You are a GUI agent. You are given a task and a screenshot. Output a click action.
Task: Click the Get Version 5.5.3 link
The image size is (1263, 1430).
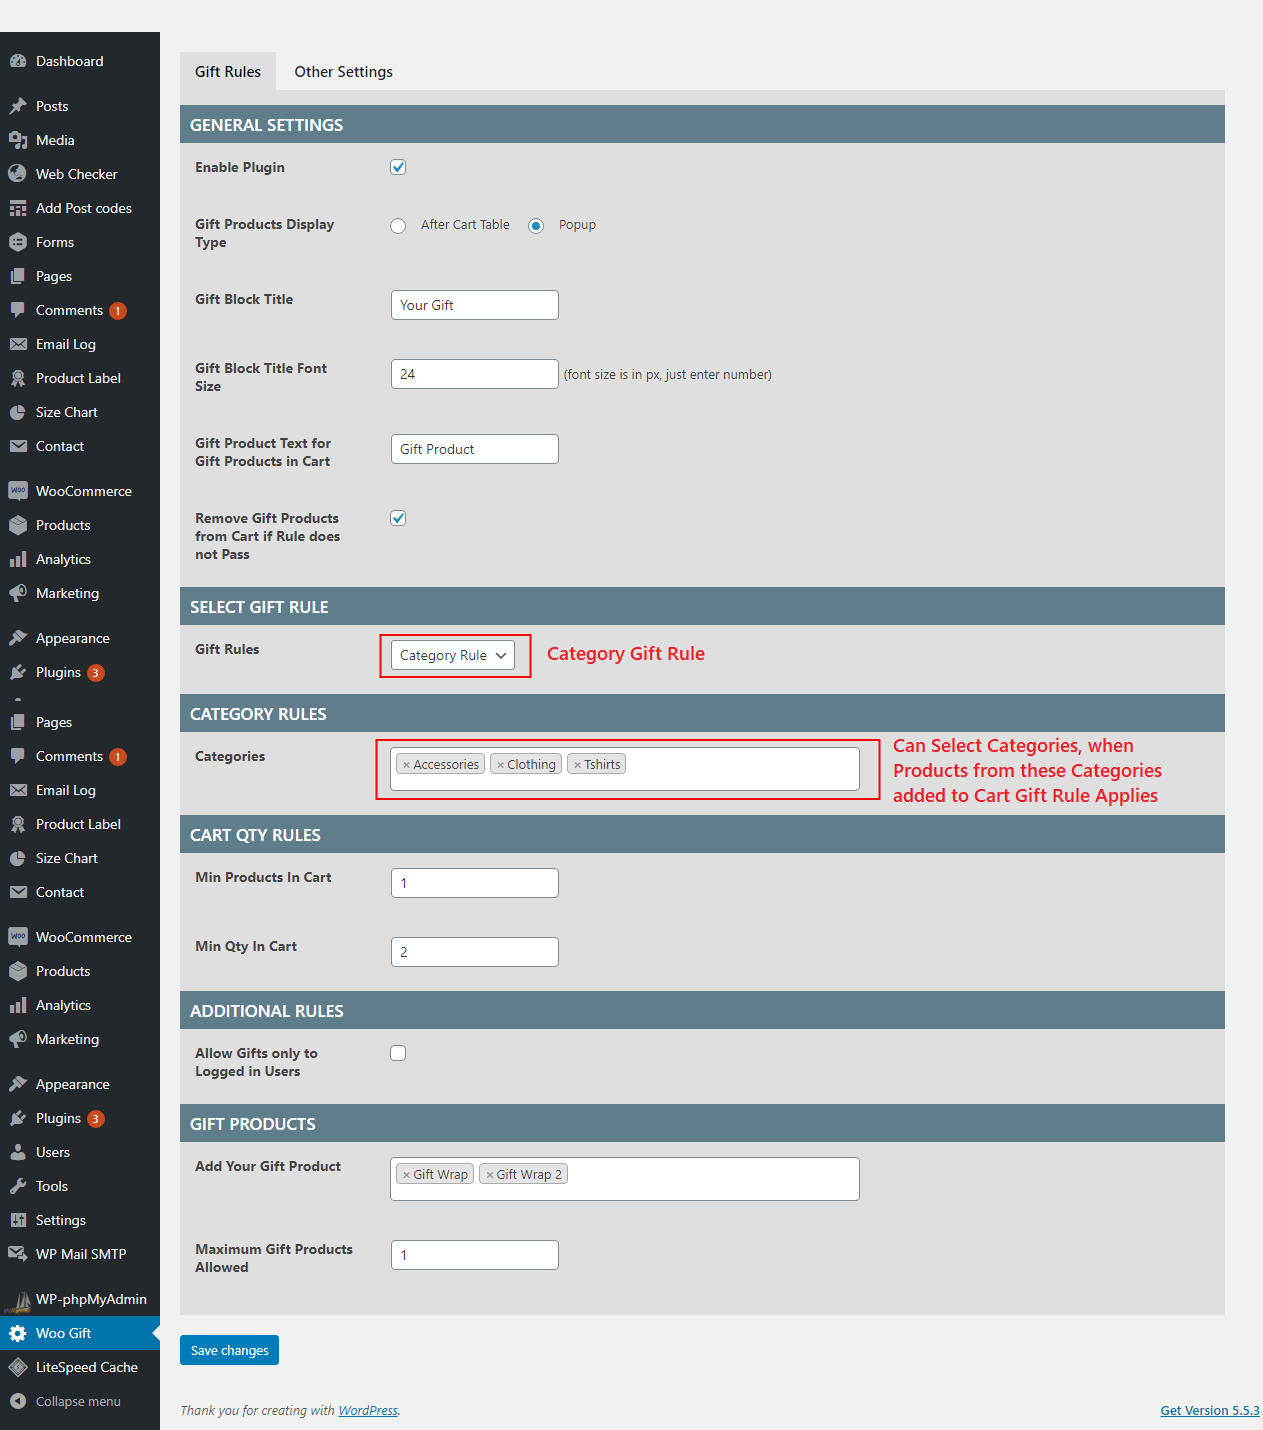click(x=1210, y=1410)
